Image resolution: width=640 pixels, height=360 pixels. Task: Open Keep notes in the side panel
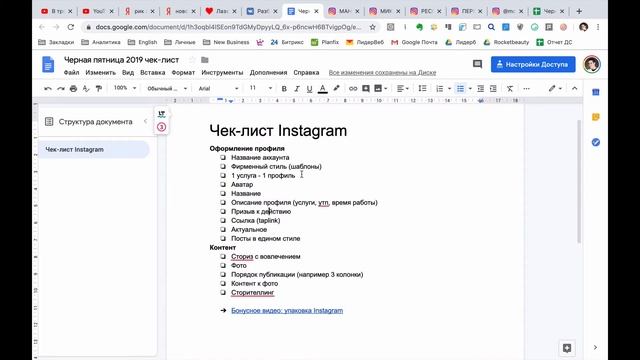596,117
